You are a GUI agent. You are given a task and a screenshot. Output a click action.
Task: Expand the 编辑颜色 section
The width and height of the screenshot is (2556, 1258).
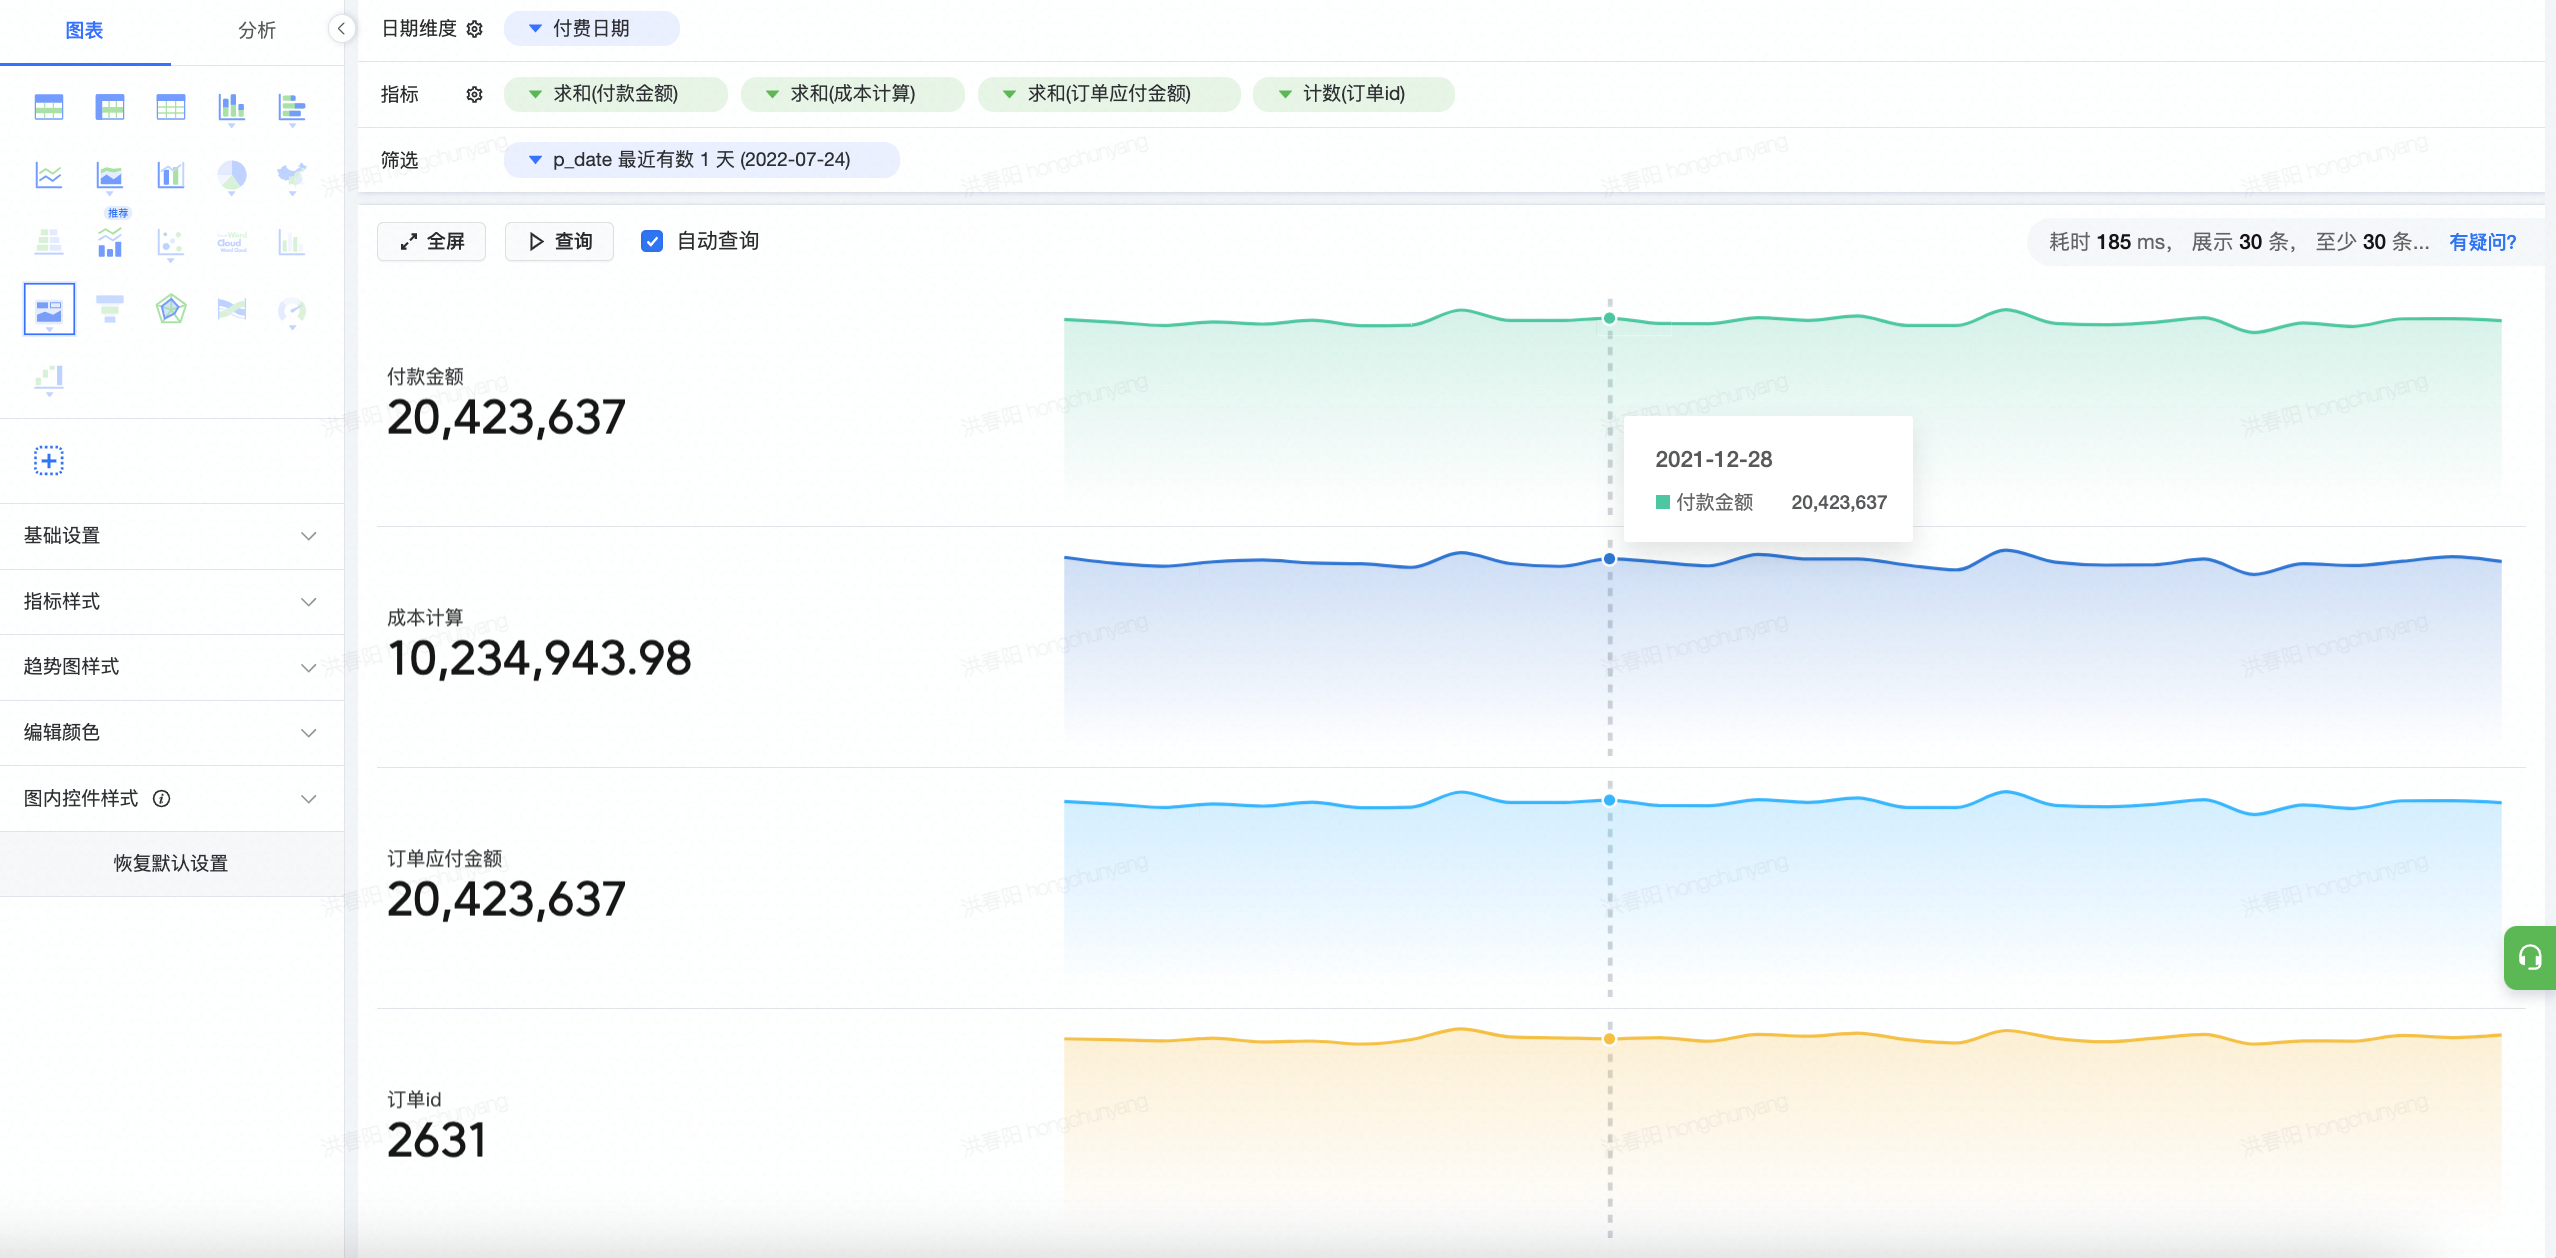[x=171, y=733]
